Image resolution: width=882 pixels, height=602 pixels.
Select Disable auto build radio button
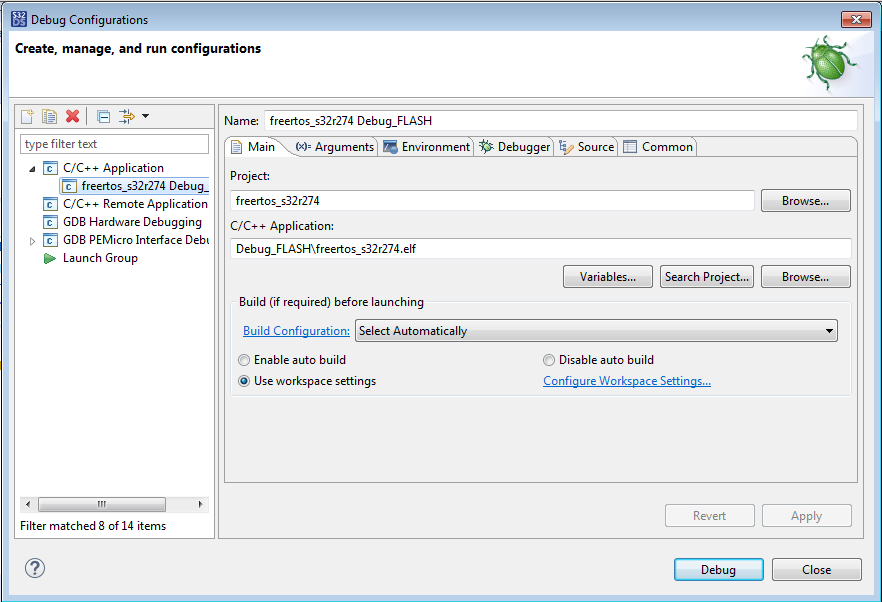(549, 360)
